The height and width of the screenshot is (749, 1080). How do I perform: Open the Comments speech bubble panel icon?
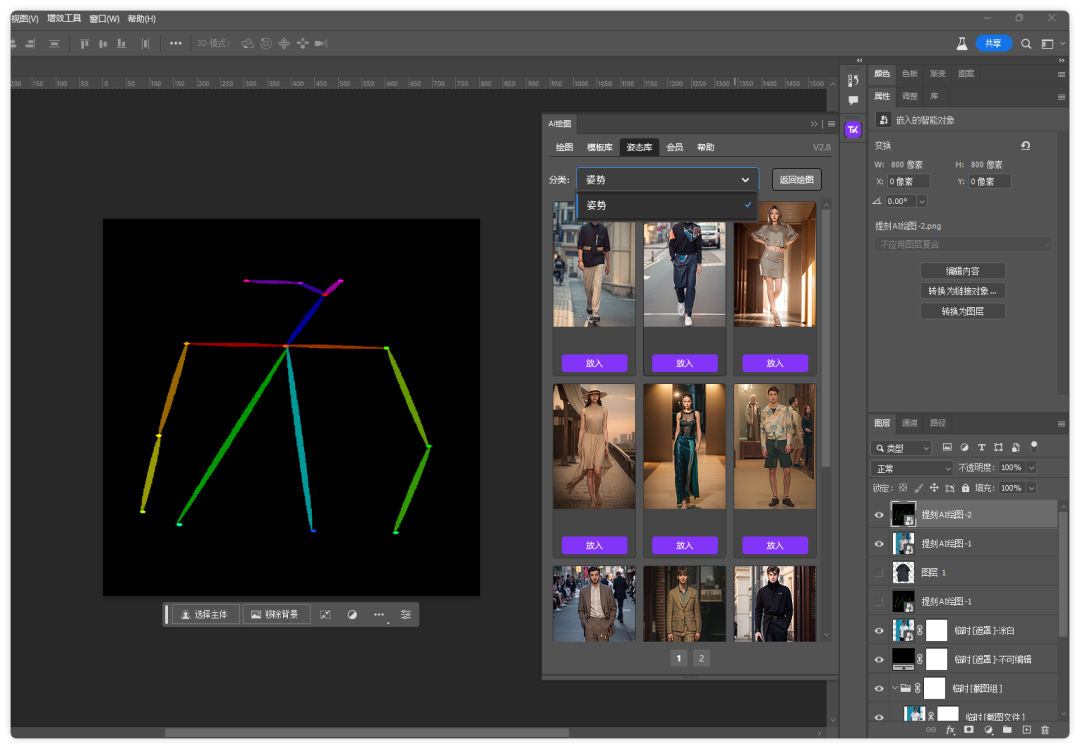(853, 101)
